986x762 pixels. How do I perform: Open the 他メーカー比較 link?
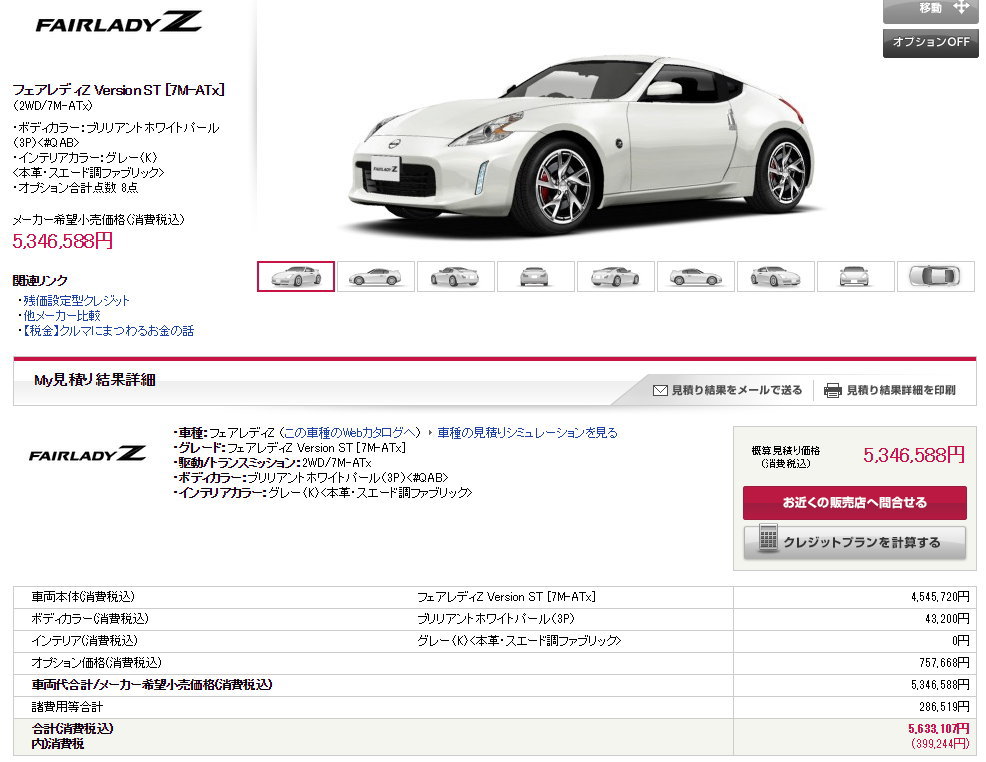pos(62,316)
